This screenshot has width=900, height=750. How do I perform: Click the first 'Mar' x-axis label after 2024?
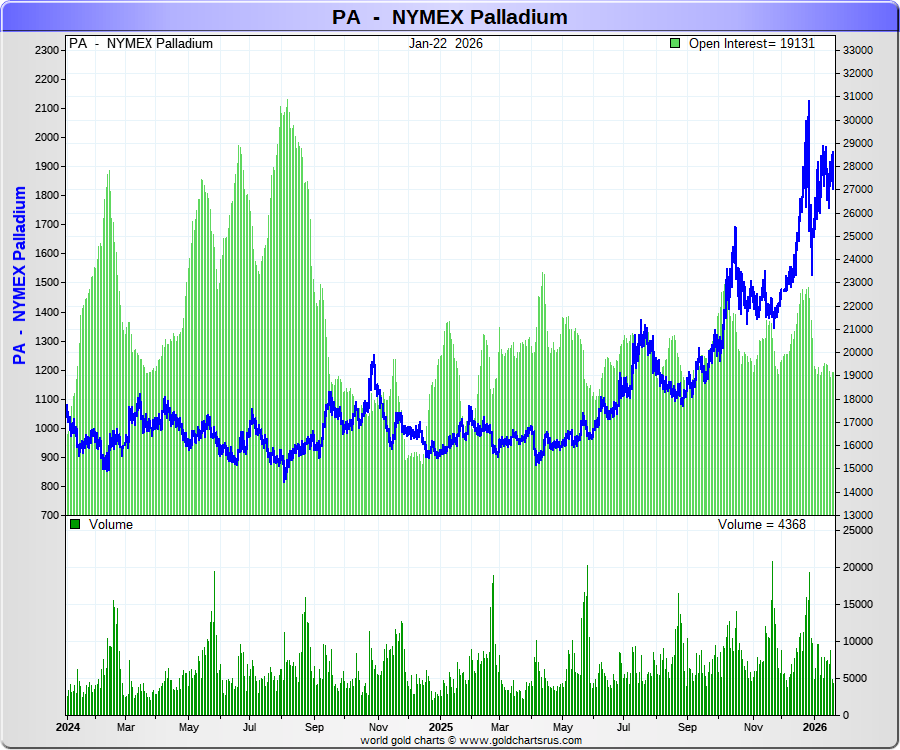click(126, 727)
